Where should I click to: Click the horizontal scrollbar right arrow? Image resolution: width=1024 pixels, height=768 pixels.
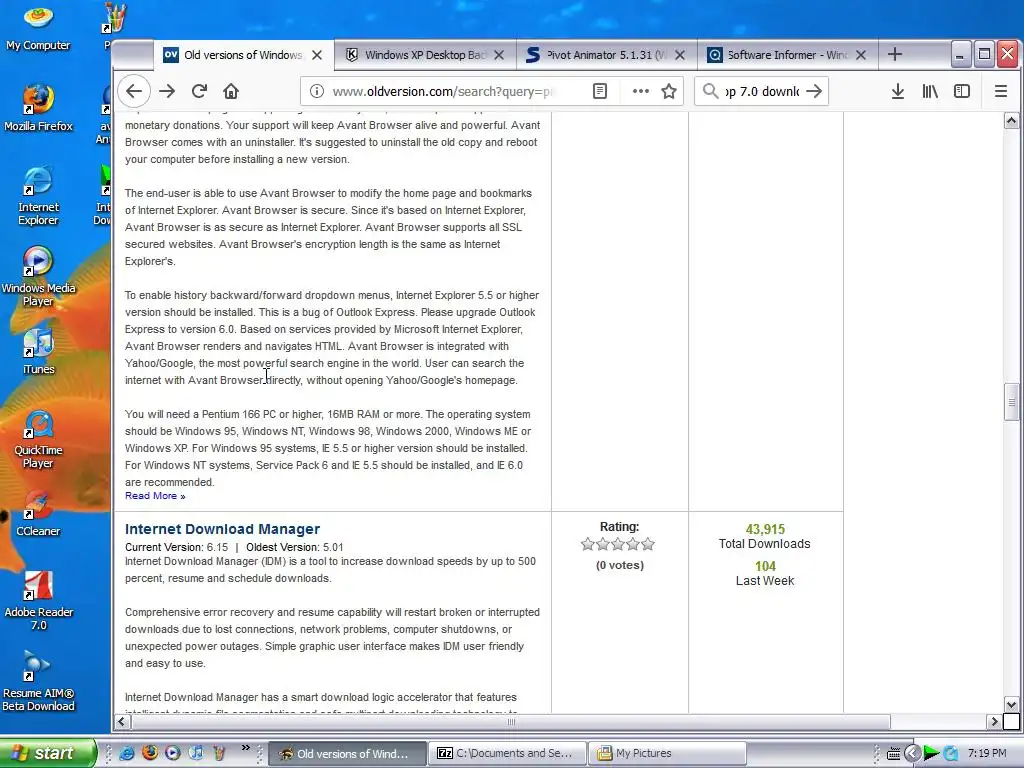coord(995,722)
